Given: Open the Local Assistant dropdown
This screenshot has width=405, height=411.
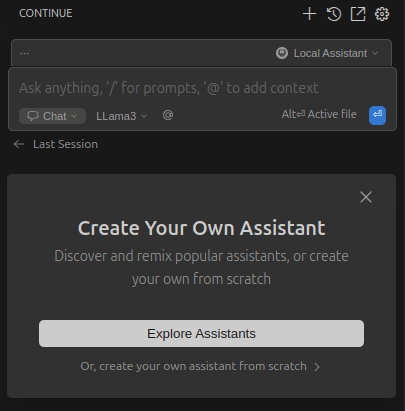Looking at the screenshot, I should [x=327, y=53].
